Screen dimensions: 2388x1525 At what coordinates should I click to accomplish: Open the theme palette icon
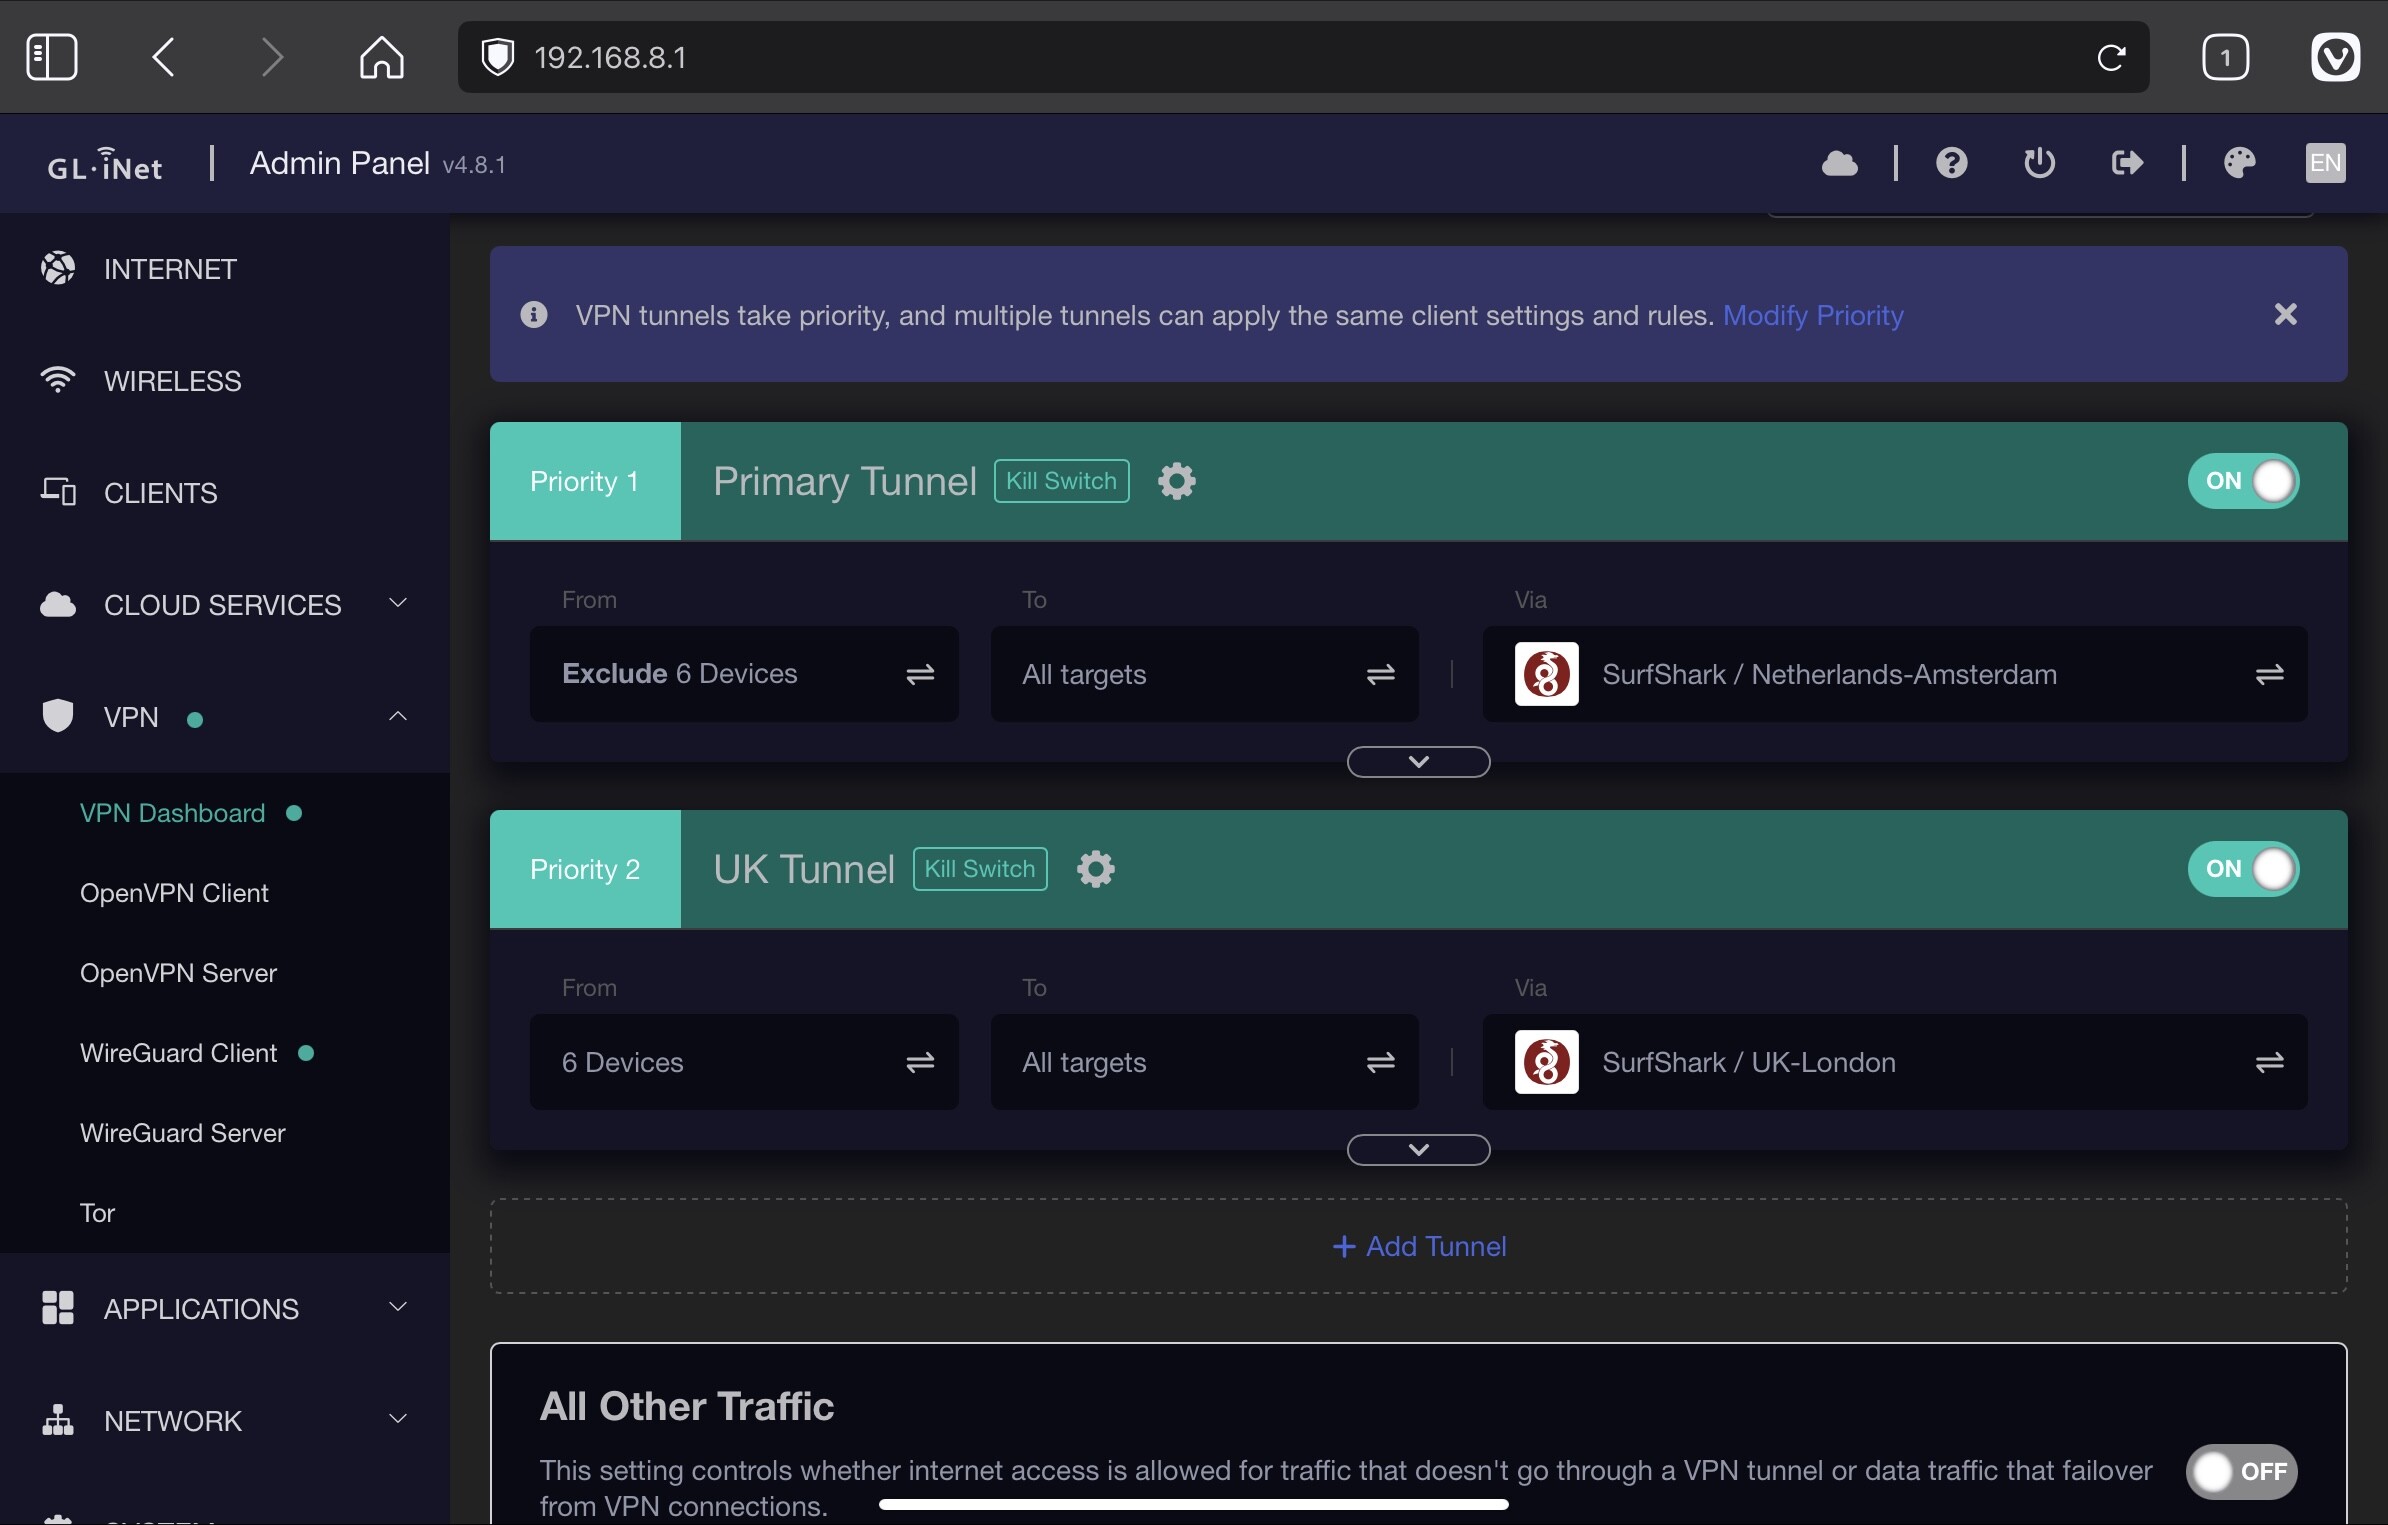click(2239, 163)
